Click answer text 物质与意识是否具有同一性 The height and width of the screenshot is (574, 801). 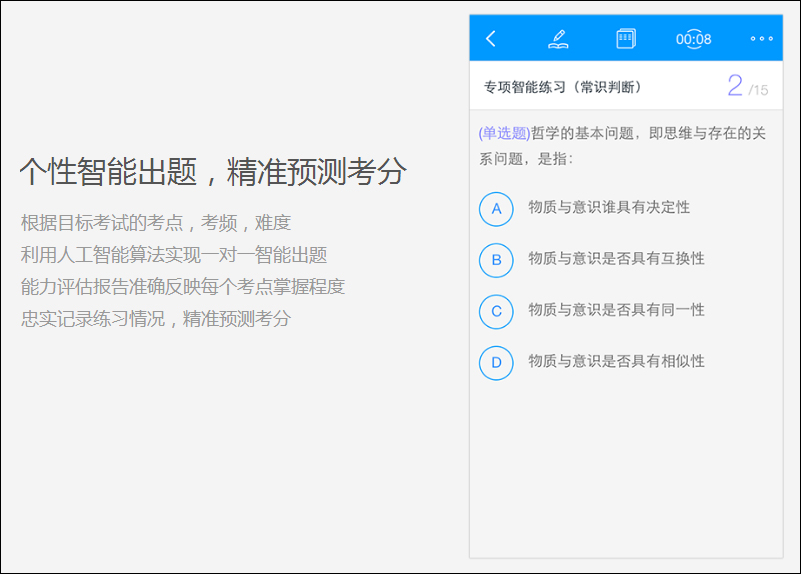click(616, 310)
